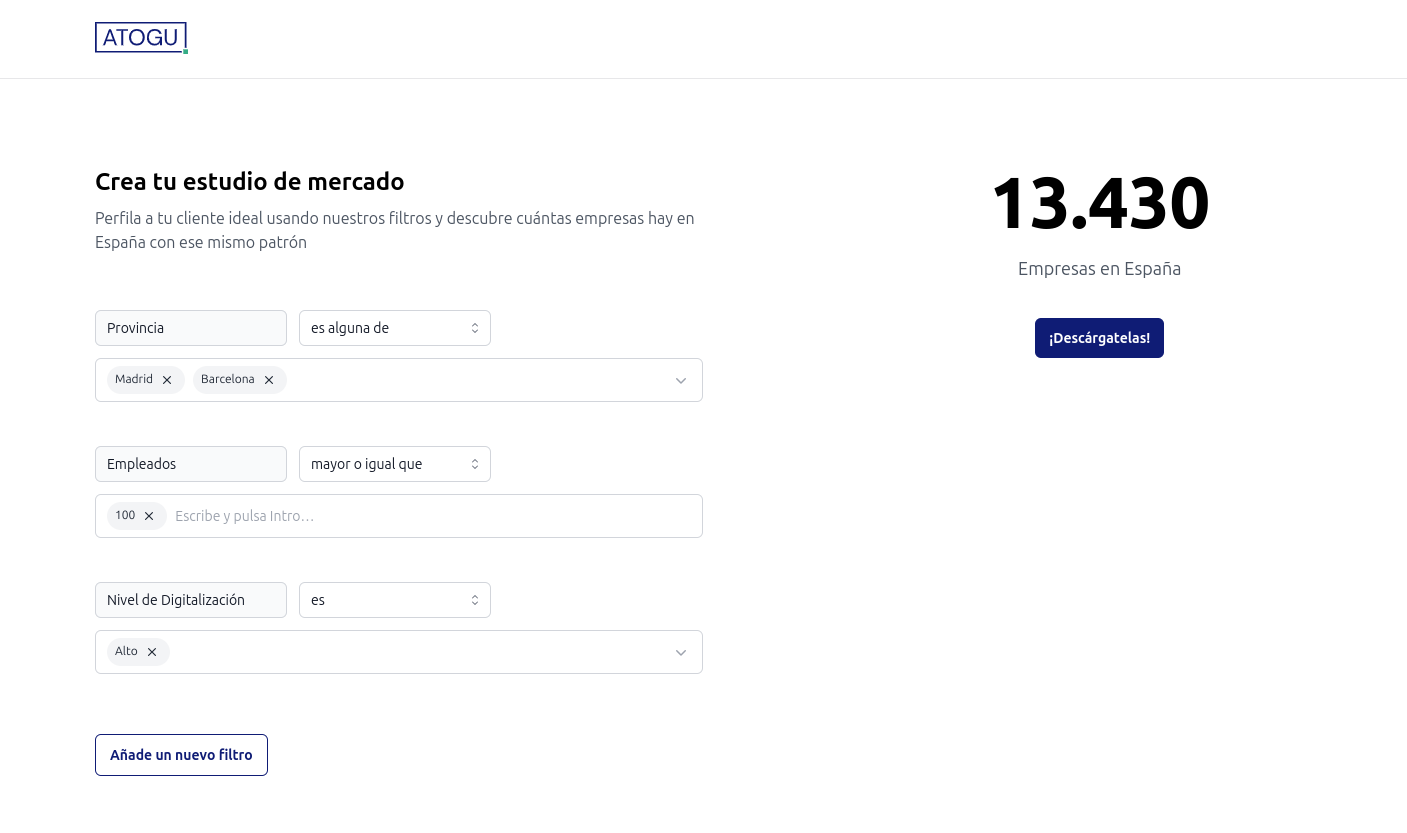Click the stepper arrows on the es selector
Viewport: 1407px width, 833px height.
tap(475, 600)
